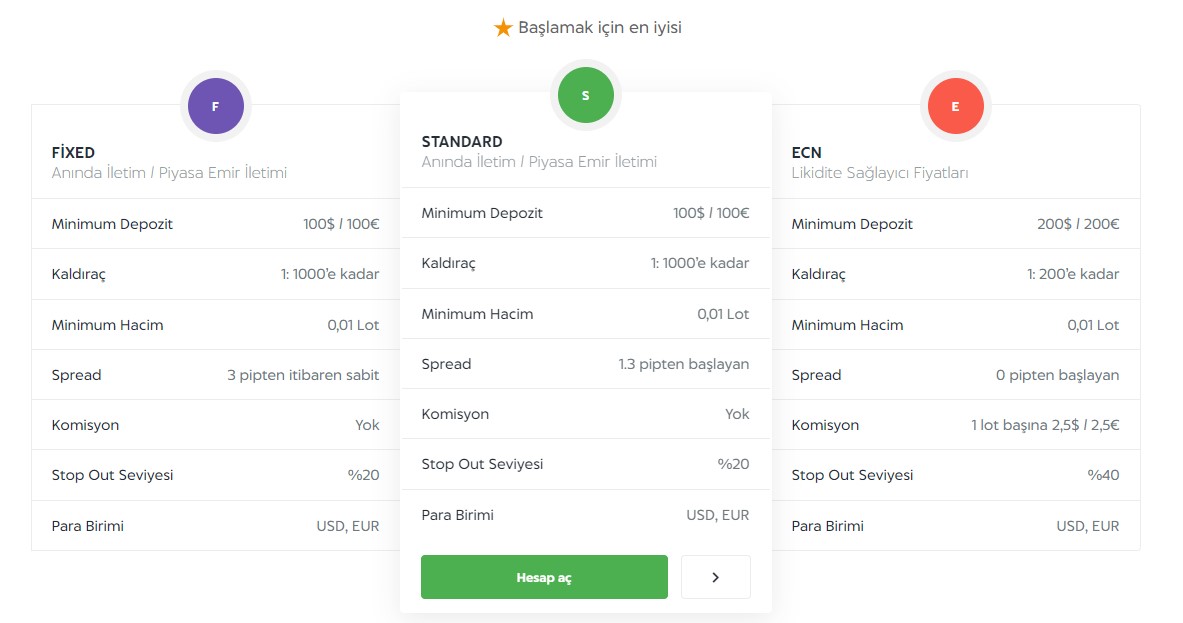Click the Fixed account's 'Yok' commission value
This screenshot has height=623, width=1183.
(x=367, y=425)
